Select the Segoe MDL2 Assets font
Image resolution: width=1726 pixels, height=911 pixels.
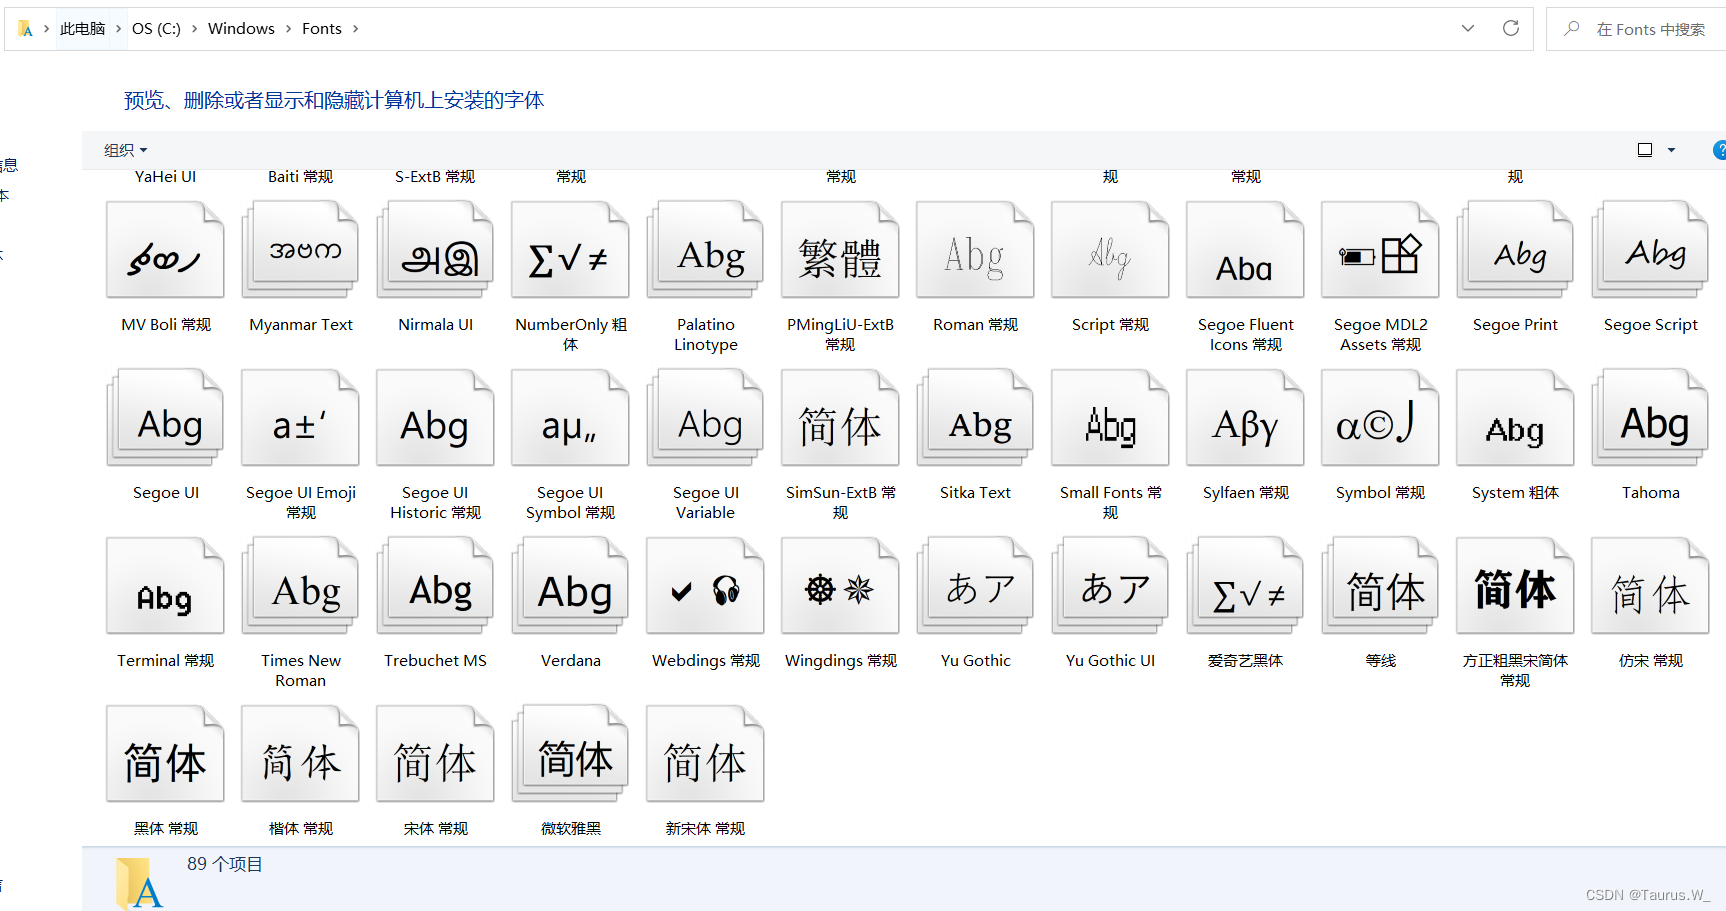coord(1380,250)
